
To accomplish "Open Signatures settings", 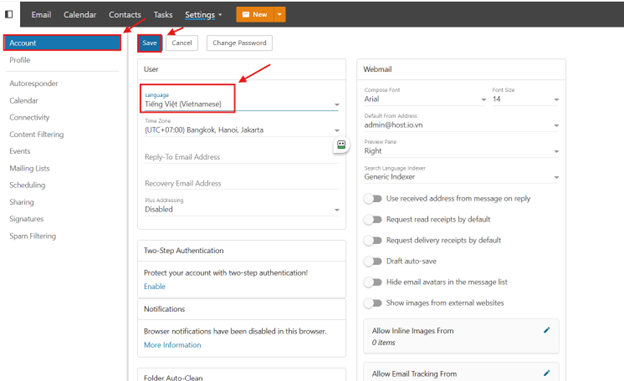I will [27, 219].
